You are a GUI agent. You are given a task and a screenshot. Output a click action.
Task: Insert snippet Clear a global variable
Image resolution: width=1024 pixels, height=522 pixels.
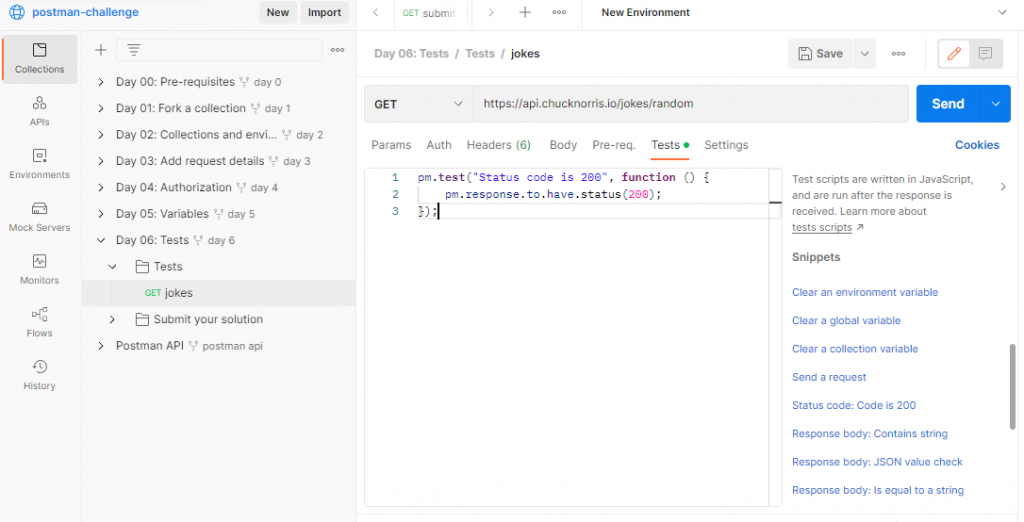coord(846,320)
